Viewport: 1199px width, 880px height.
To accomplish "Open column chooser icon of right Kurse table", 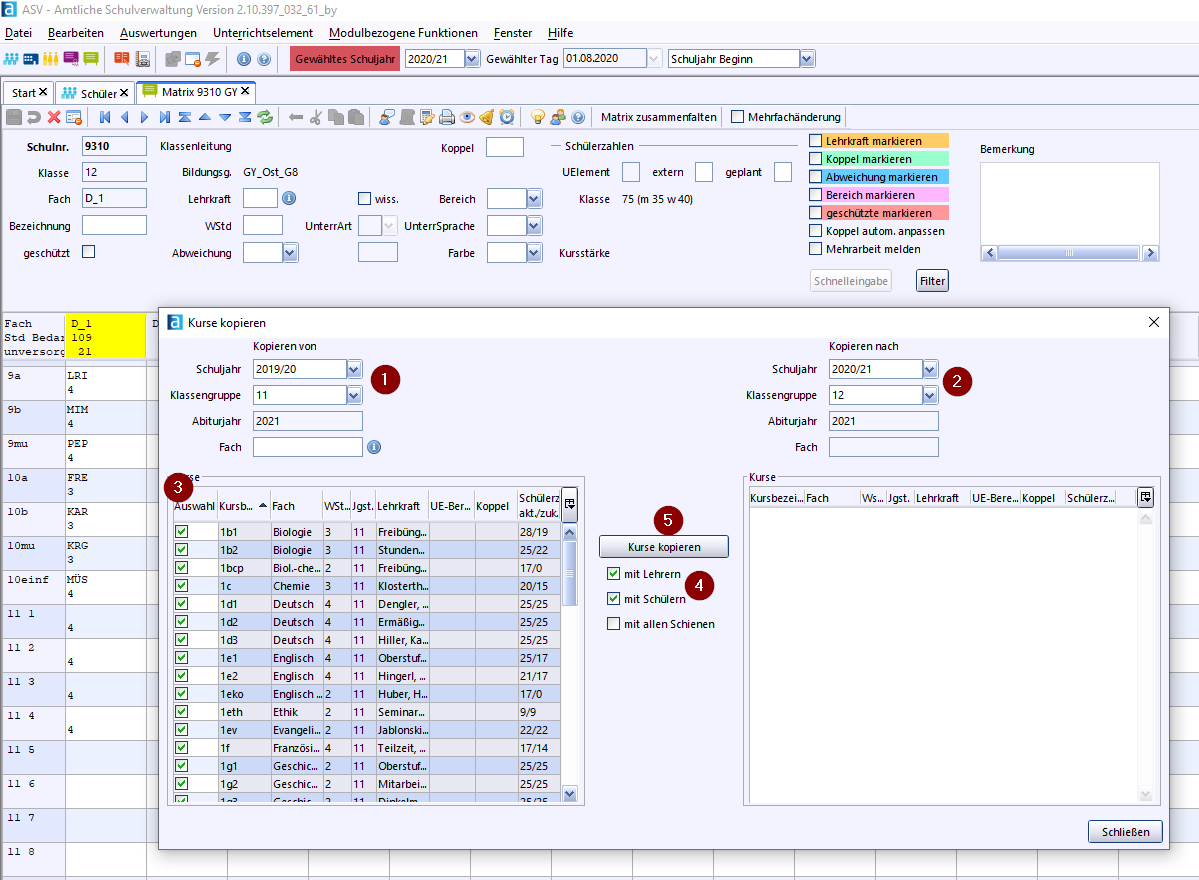I will 1145,497.
